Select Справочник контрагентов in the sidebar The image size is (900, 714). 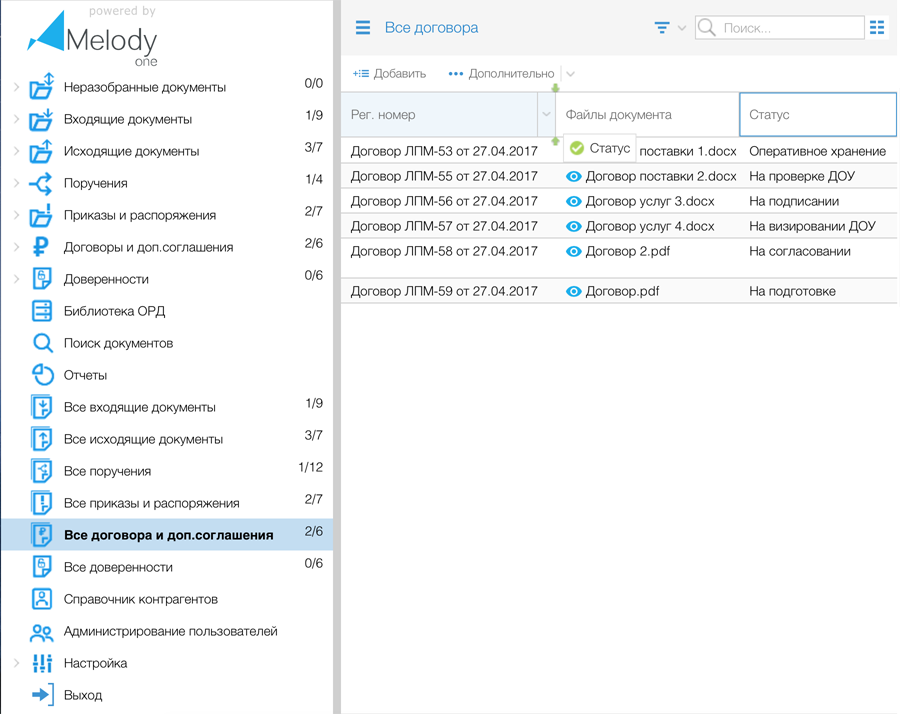(x=140, y=599)
